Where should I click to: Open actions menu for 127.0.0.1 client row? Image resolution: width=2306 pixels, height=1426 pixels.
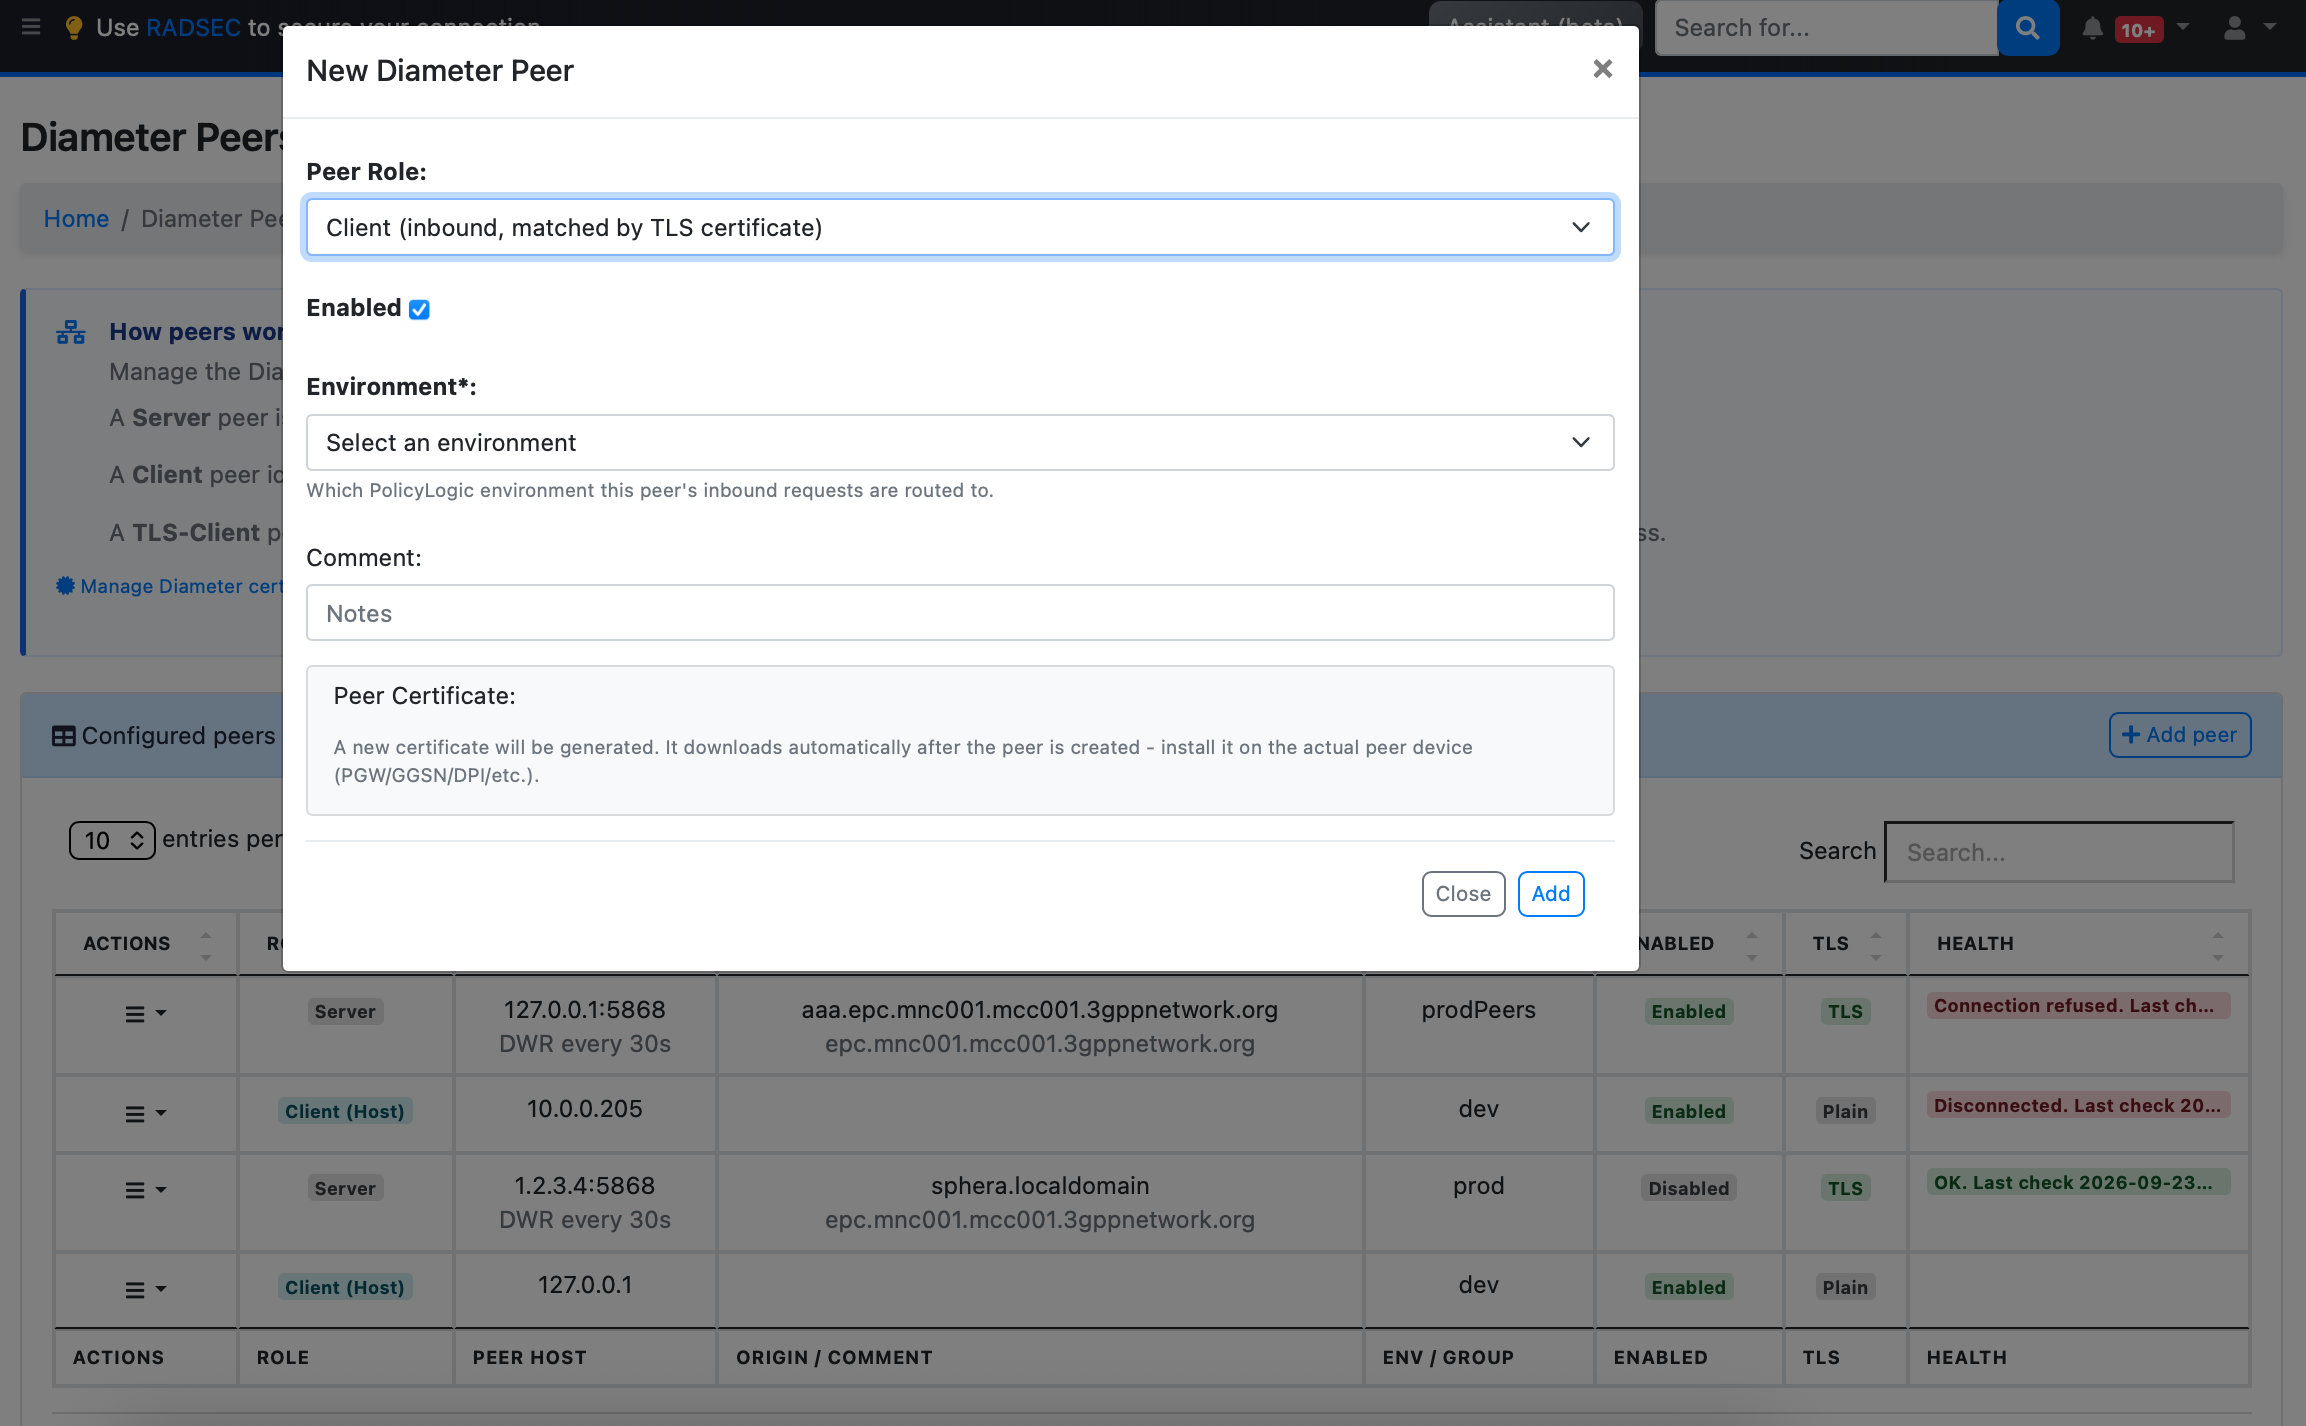point(145,1290)
